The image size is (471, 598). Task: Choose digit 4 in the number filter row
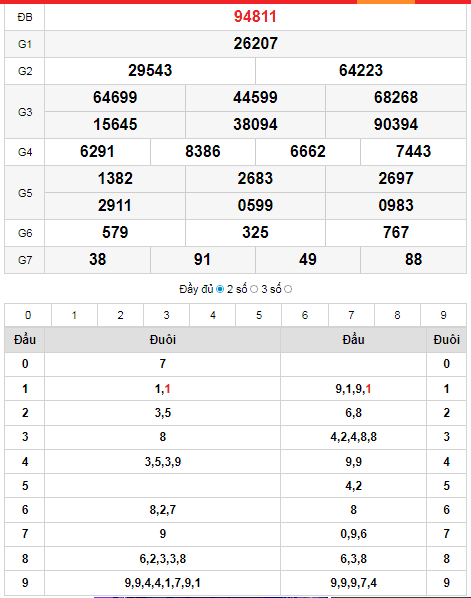[x=213, y=315]
